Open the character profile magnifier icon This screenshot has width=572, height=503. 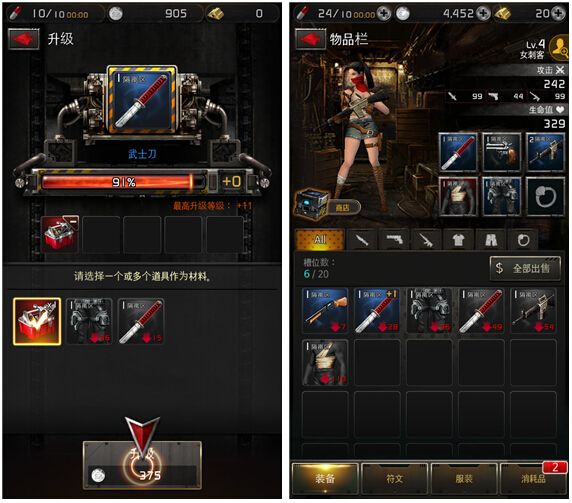point(560,48)
